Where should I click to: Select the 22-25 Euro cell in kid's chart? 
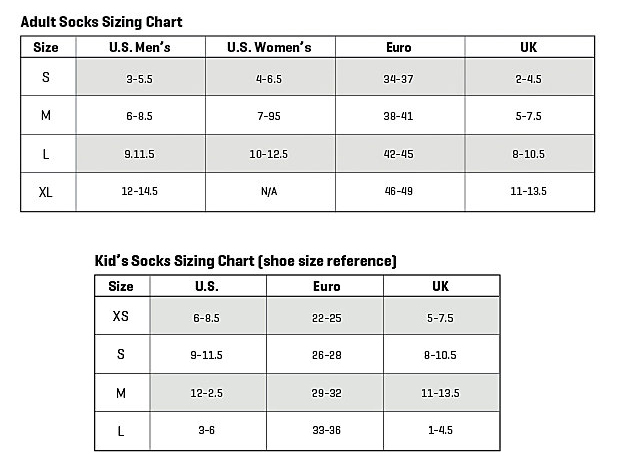point(326,316)
